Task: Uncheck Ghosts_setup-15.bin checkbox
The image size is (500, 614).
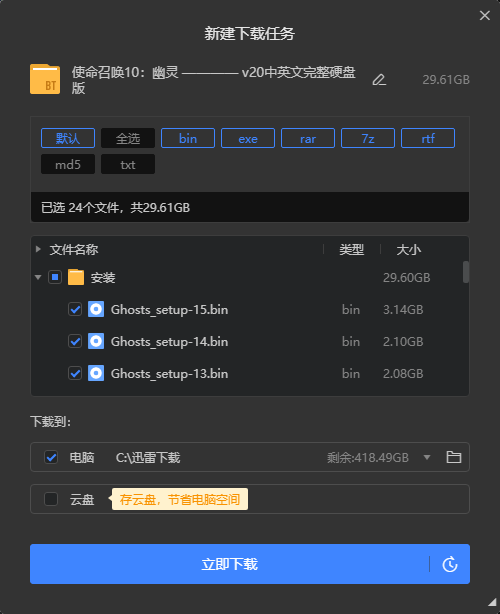Action: click(75, 309)
